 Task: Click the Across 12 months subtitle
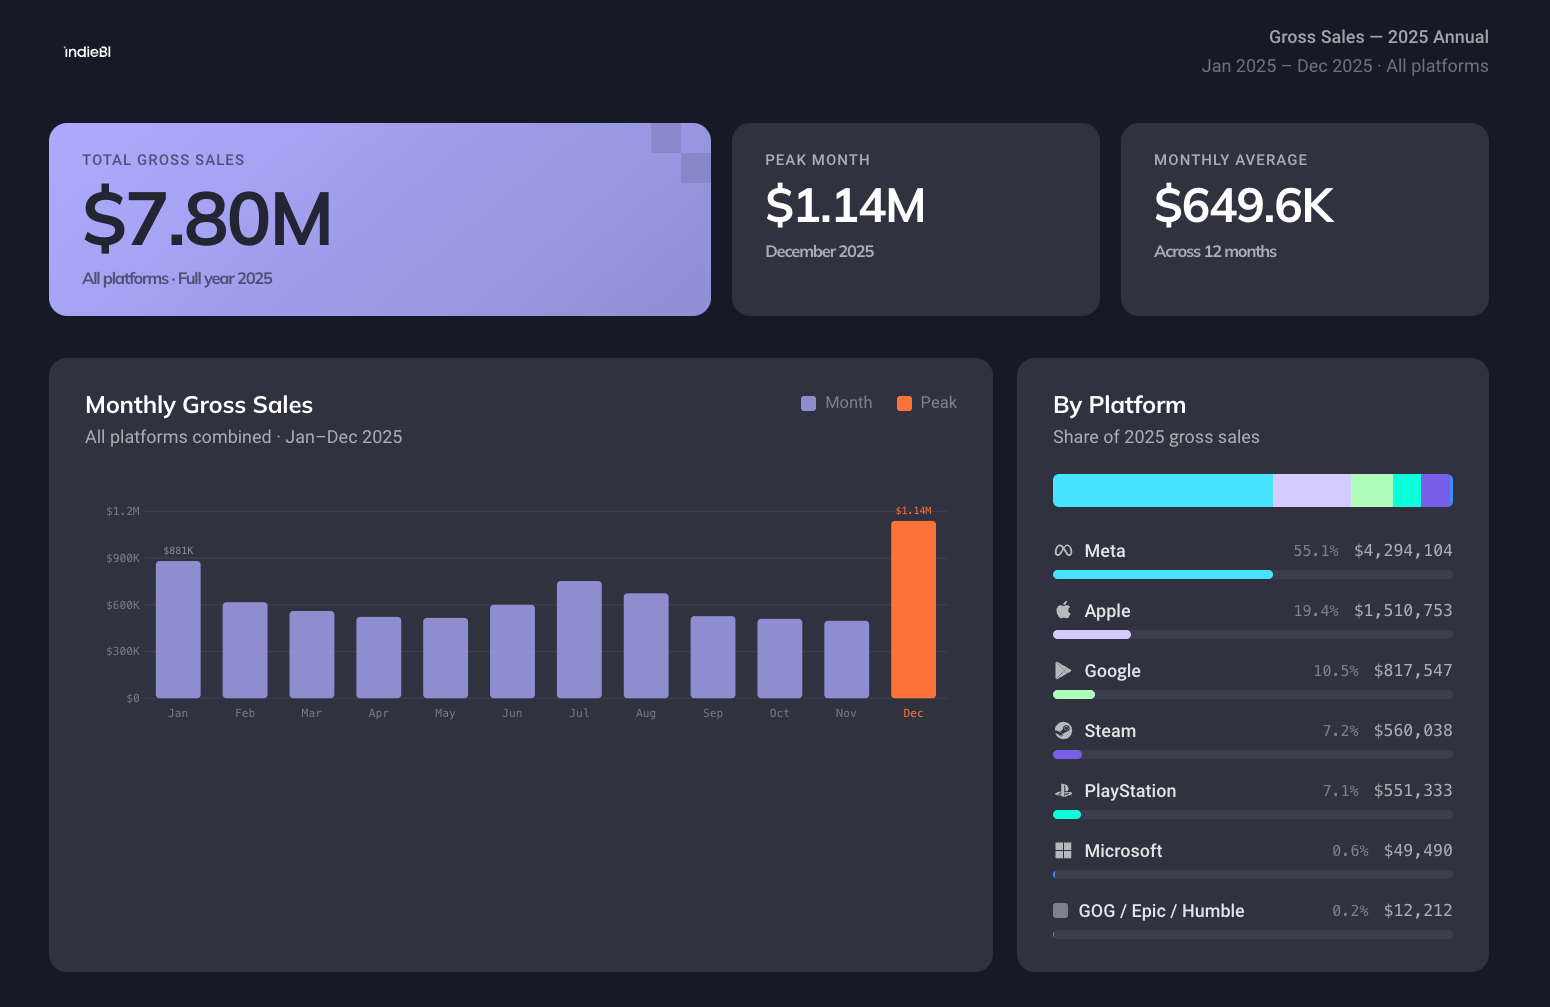pyautogui.click(x=1215, y=252)
